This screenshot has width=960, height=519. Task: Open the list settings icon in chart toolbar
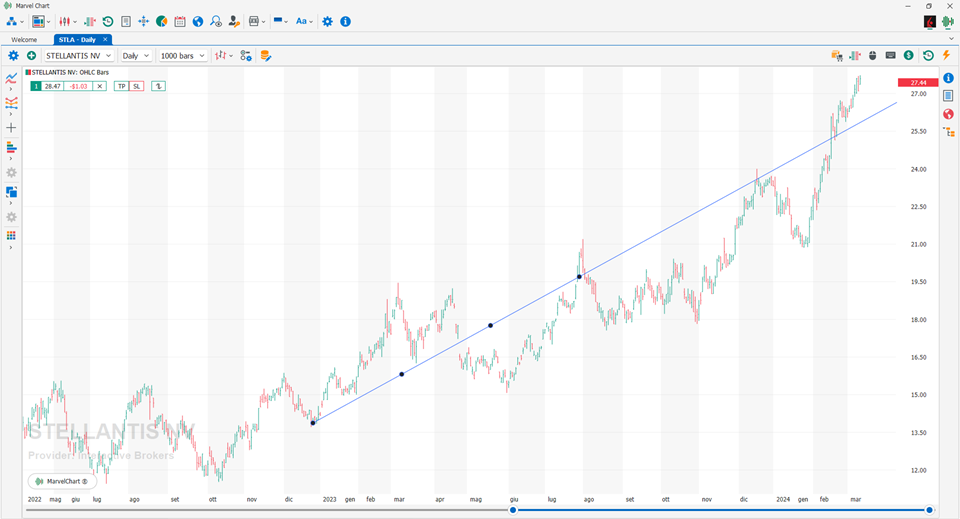click(x=246, y=56)
